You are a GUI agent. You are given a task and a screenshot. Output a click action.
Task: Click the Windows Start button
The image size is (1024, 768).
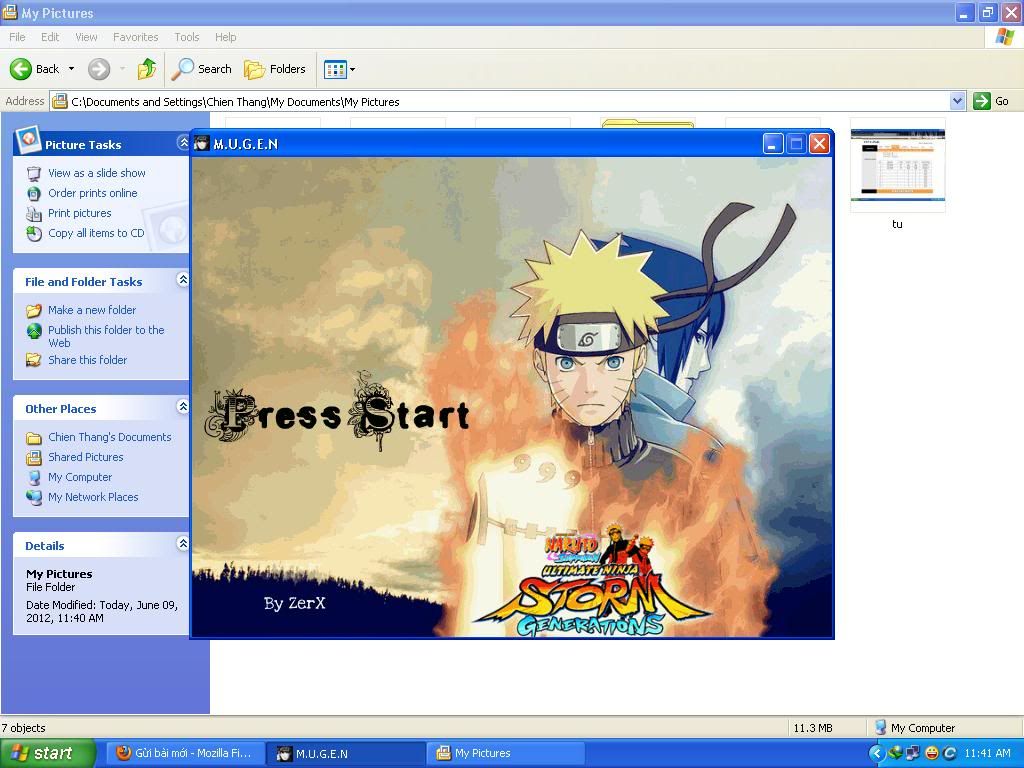48,754
